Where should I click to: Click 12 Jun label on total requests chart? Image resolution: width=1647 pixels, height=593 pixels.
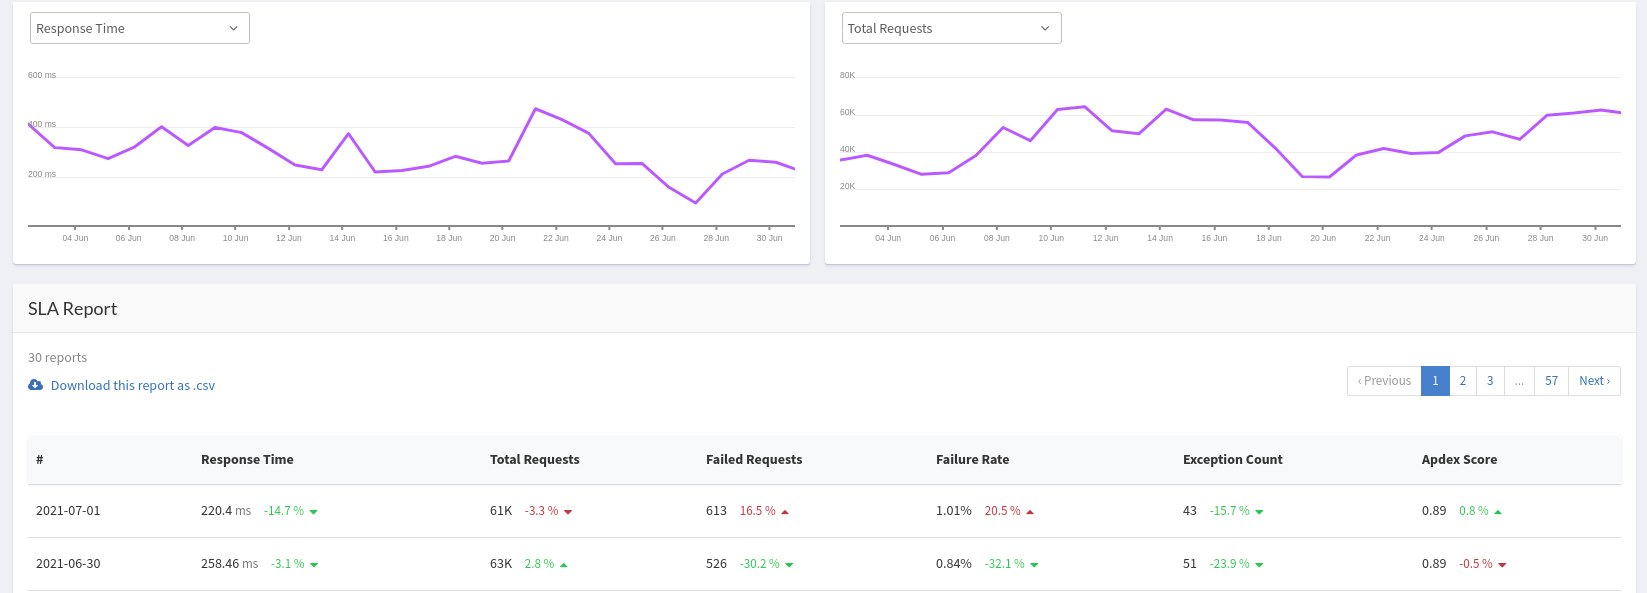point(1105,238)
